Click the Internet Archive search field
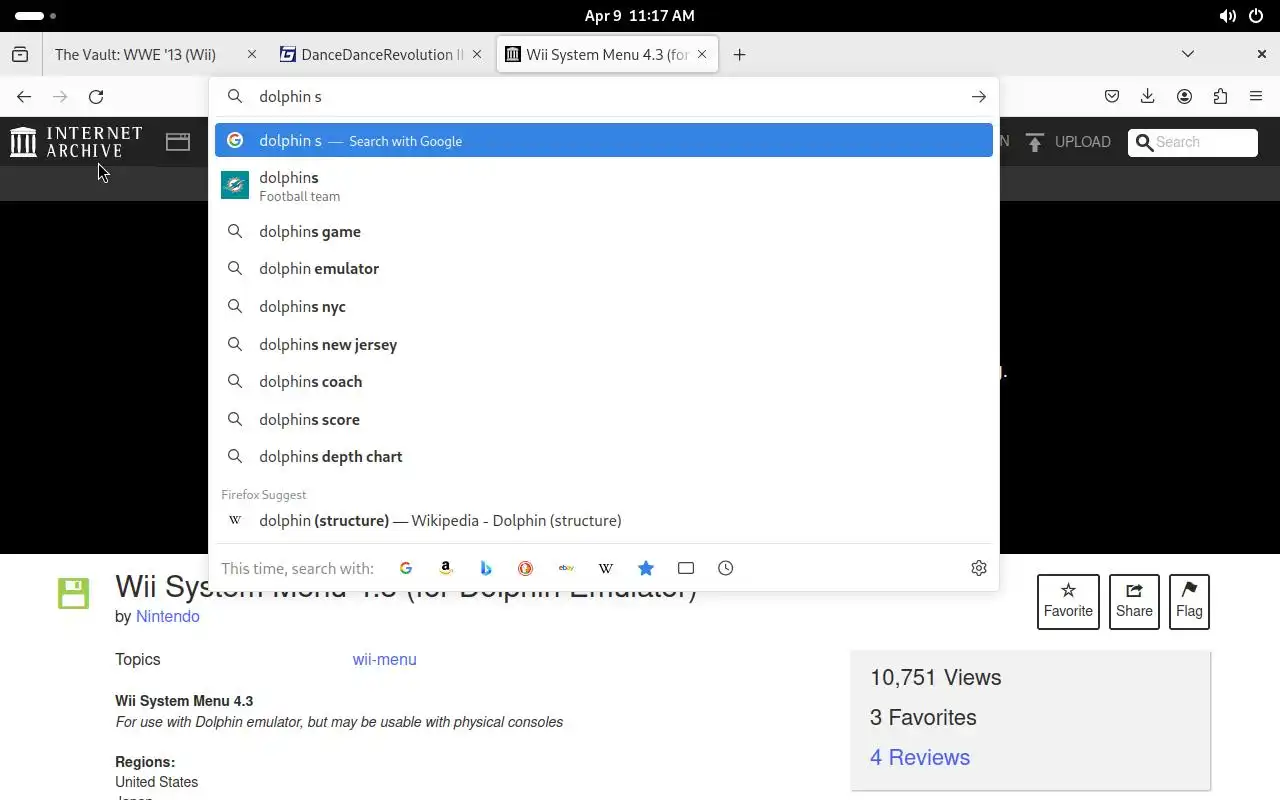This screenshot has width=1280, height=800. click(x=1193, y=142)
